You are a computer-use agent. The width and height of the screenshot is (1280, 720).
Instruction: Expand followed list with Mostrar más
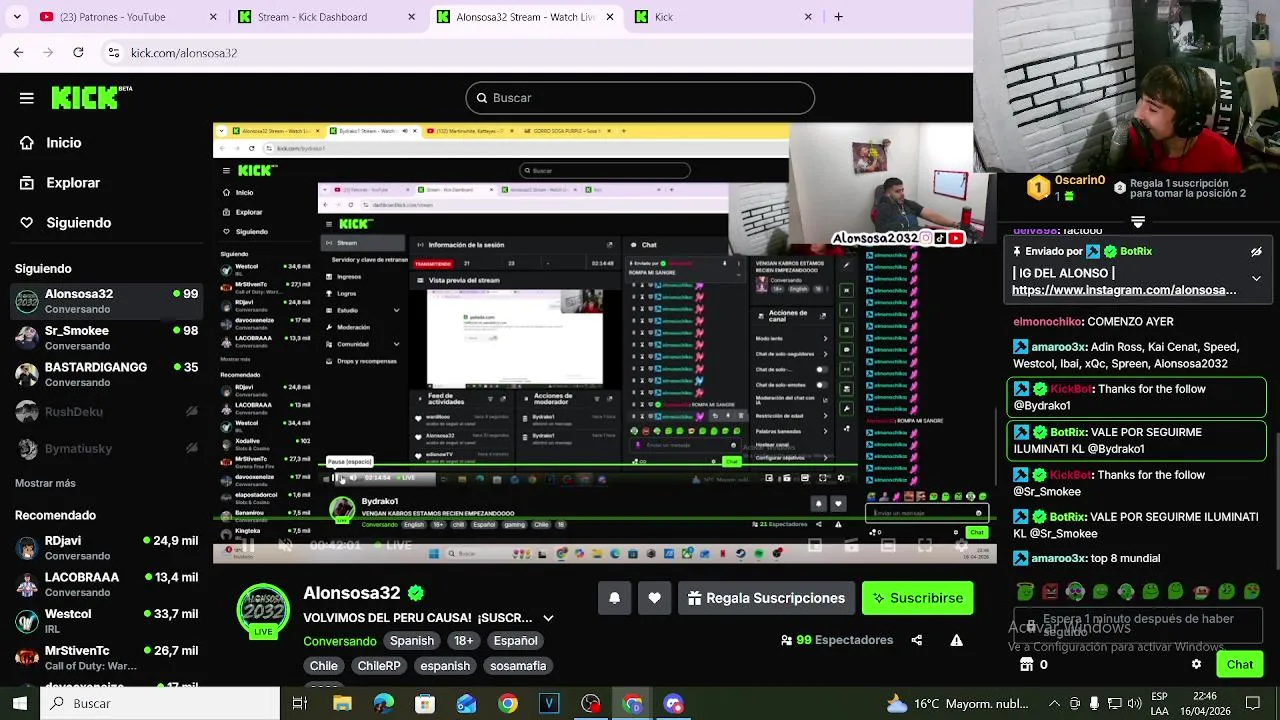tap(45, 483)
